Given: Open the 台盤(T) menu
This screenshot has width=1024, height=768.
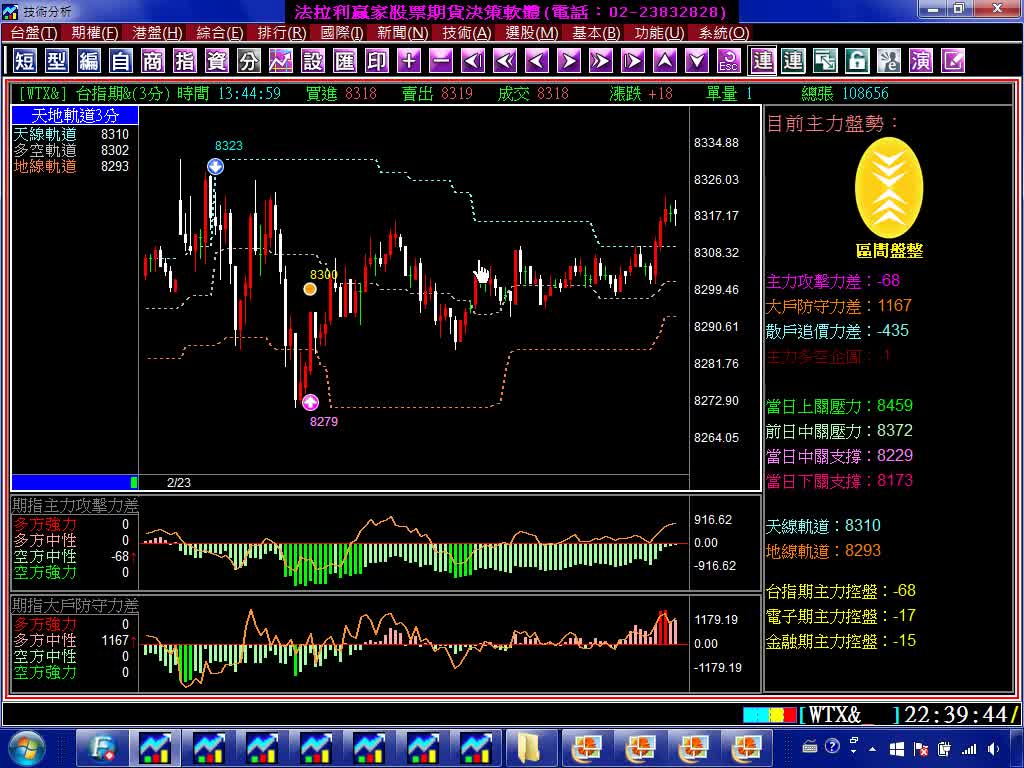Looking at the screenshot, I should point(33,33).
